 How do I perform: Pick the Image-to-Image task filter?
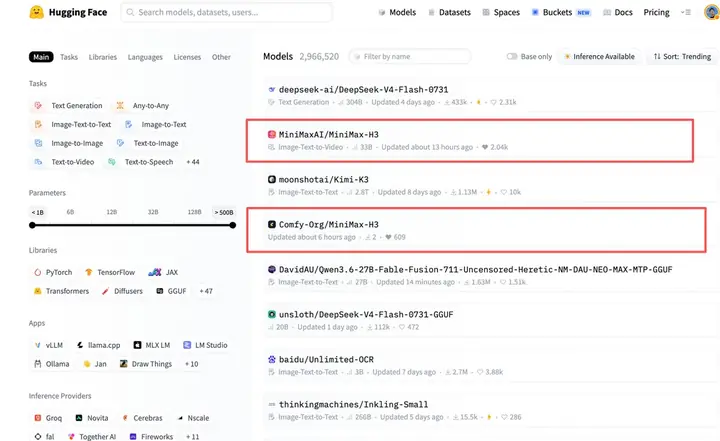tap(69, 143)
